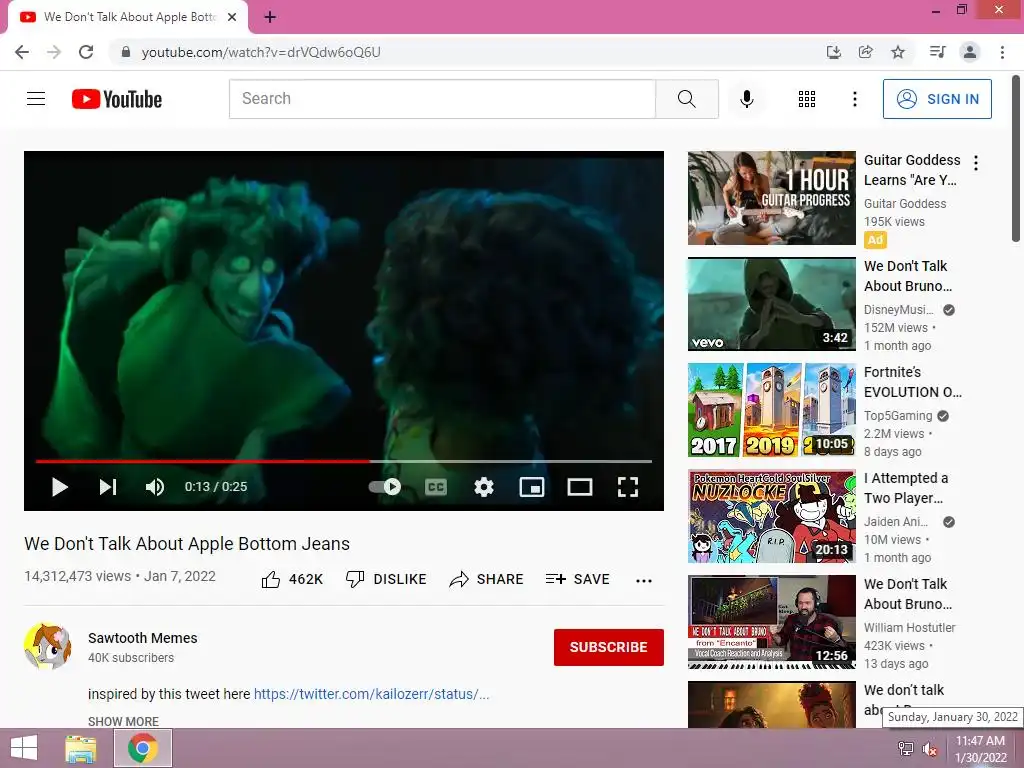Click the address bar URL
The image size is (1024, 768).
tap(261, 52)
